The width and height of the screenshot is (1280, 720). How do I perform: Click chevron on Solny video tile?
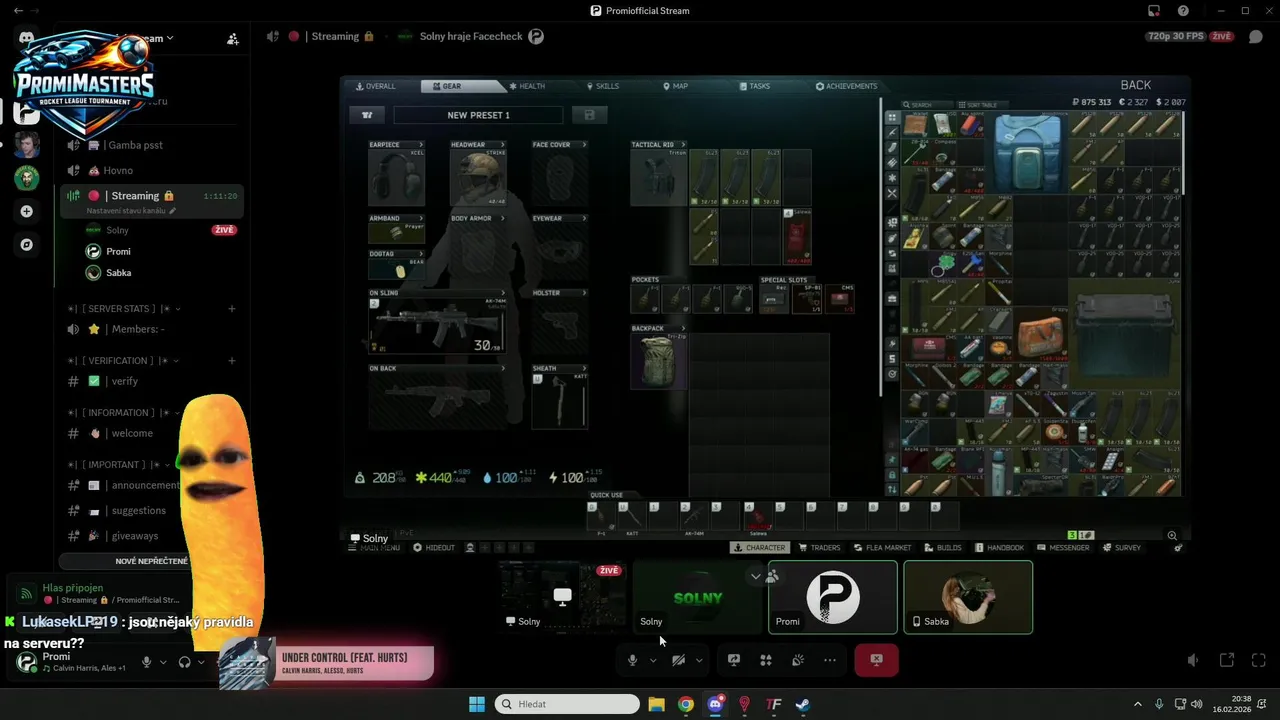(755, 576)
